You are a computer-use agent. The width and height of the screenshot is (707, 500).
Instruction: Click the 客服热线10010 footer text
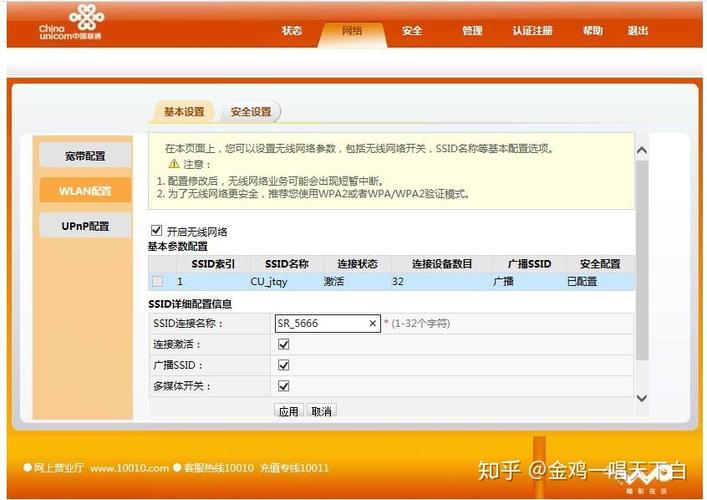218,468
